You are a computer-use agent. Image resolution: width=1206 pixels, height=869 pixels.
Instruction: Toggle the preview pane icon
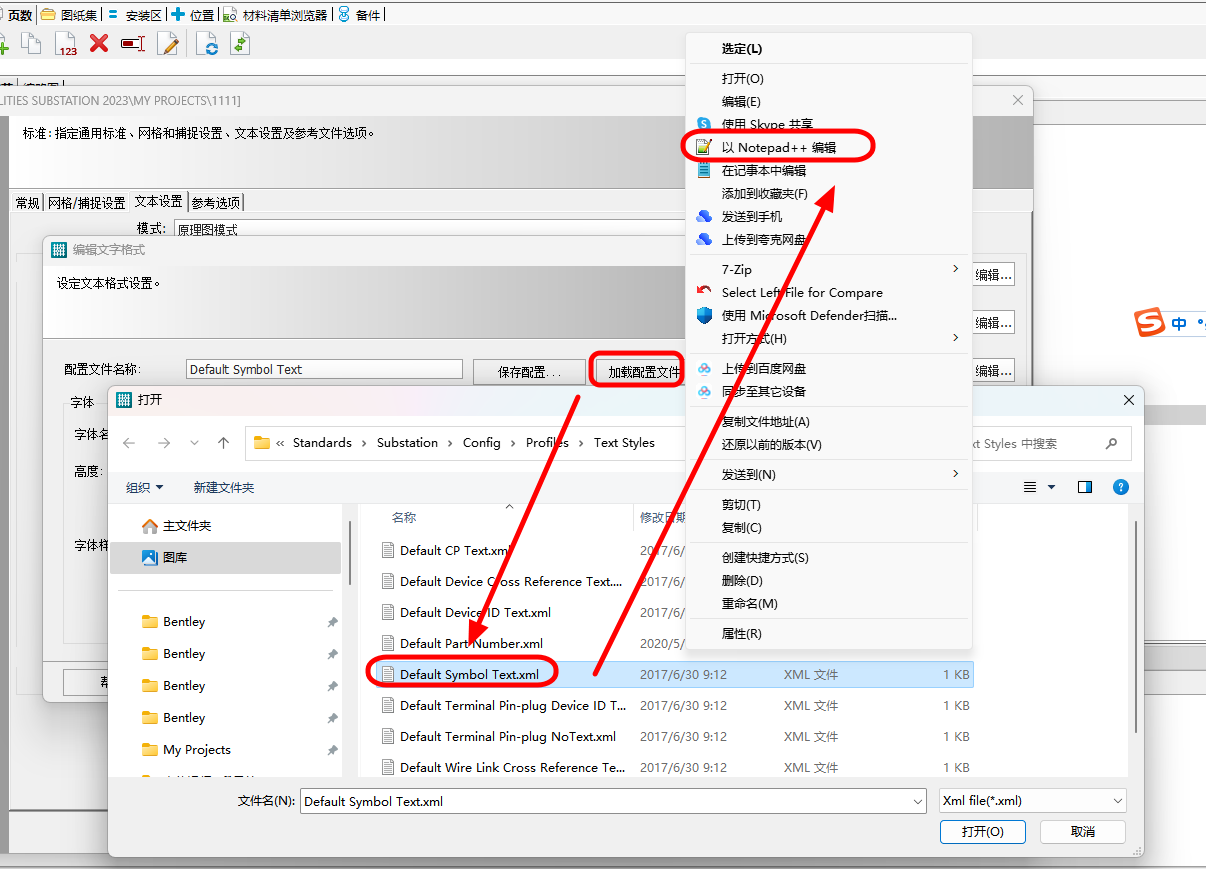1085,487
